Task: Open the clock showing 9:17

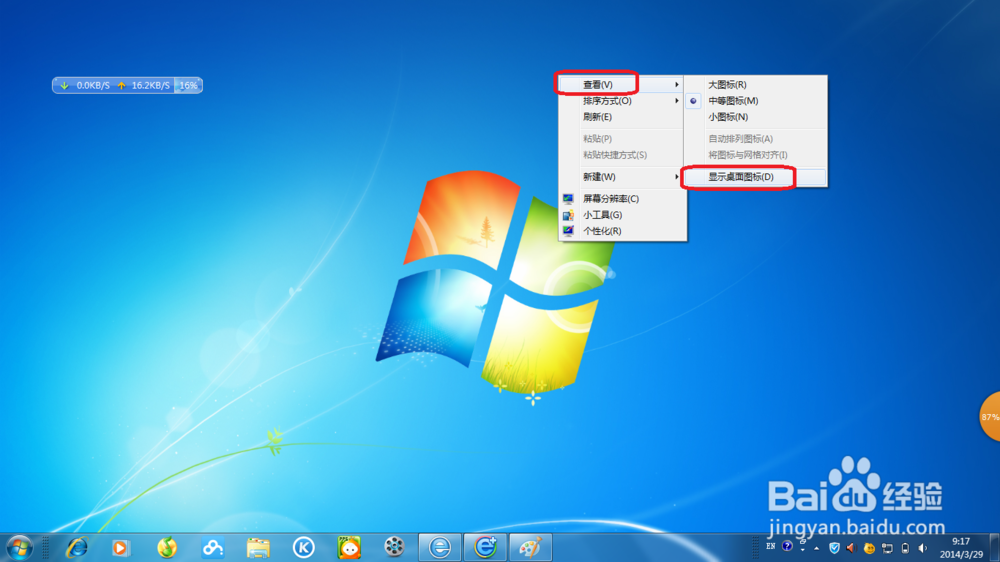Action: pyautogui.click(x=961, y=548)
